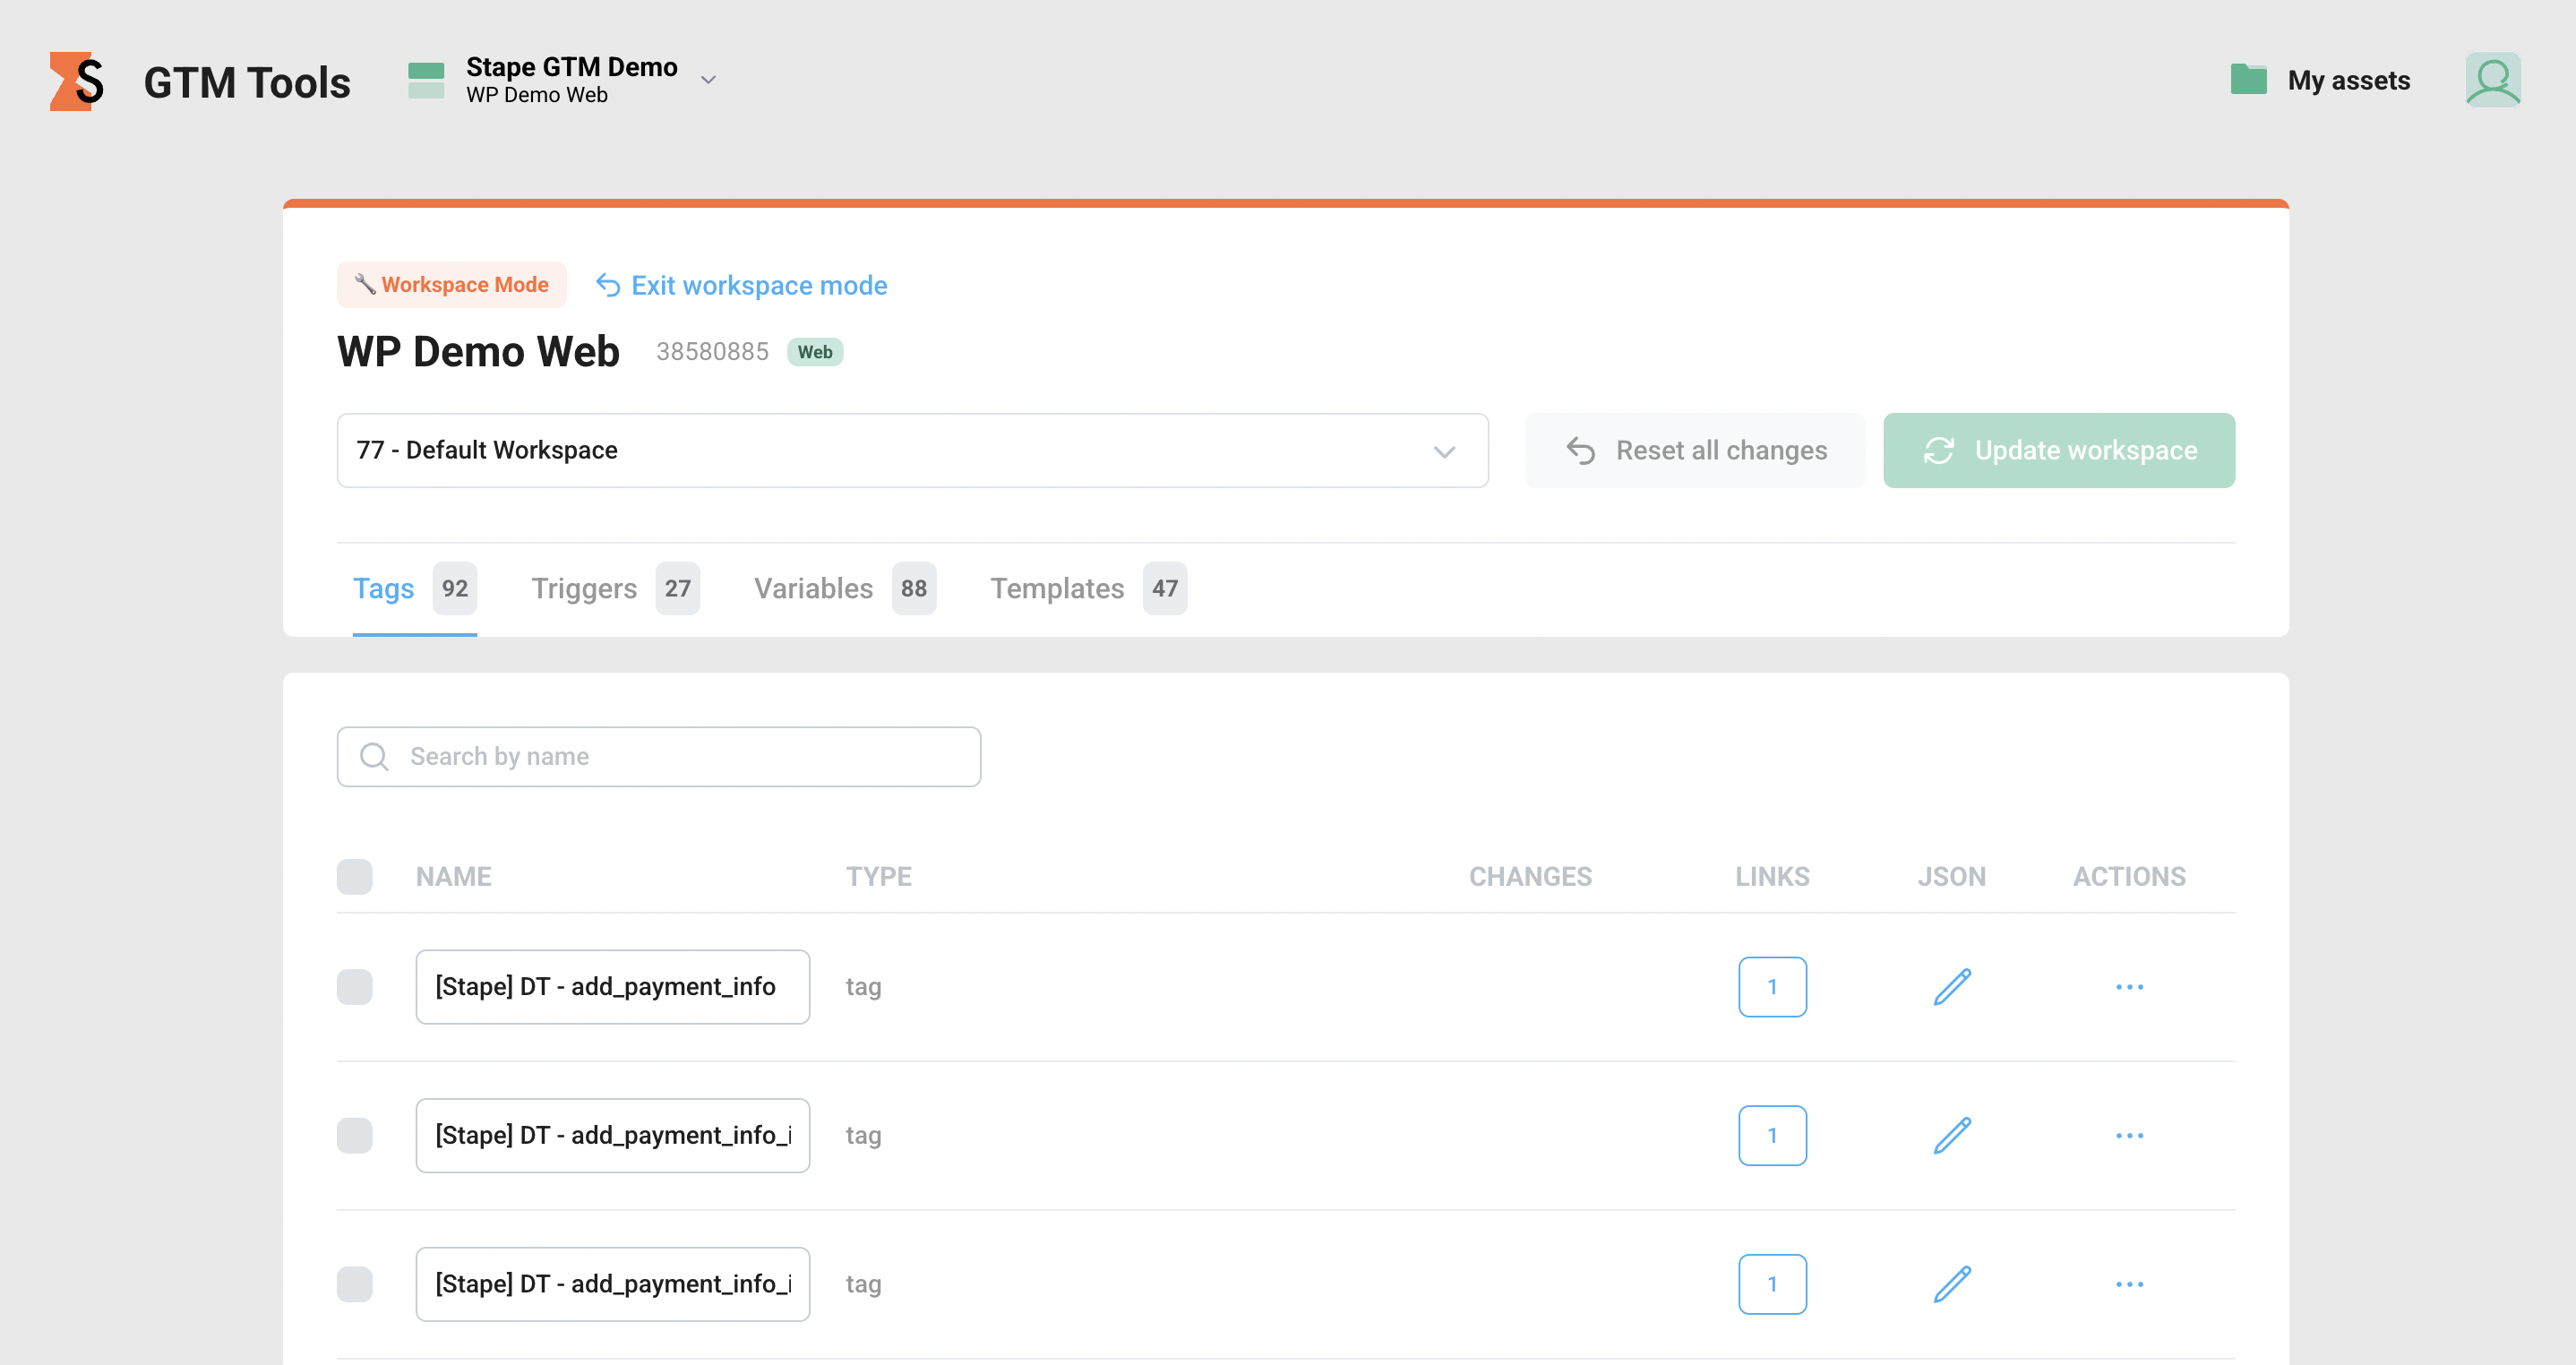Click the ACTIONS column header

coord(2130,877)
